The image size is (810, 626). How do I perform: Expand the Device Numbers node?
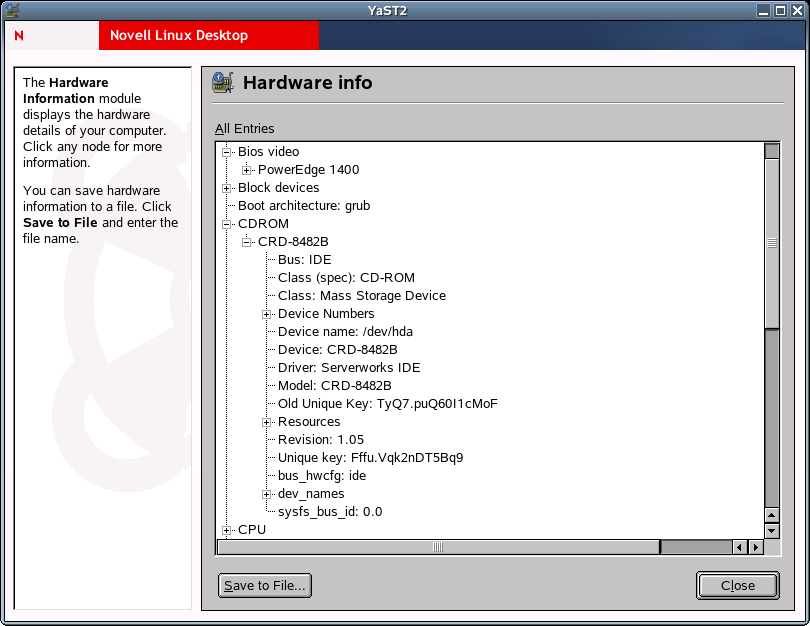pos(267,315)
